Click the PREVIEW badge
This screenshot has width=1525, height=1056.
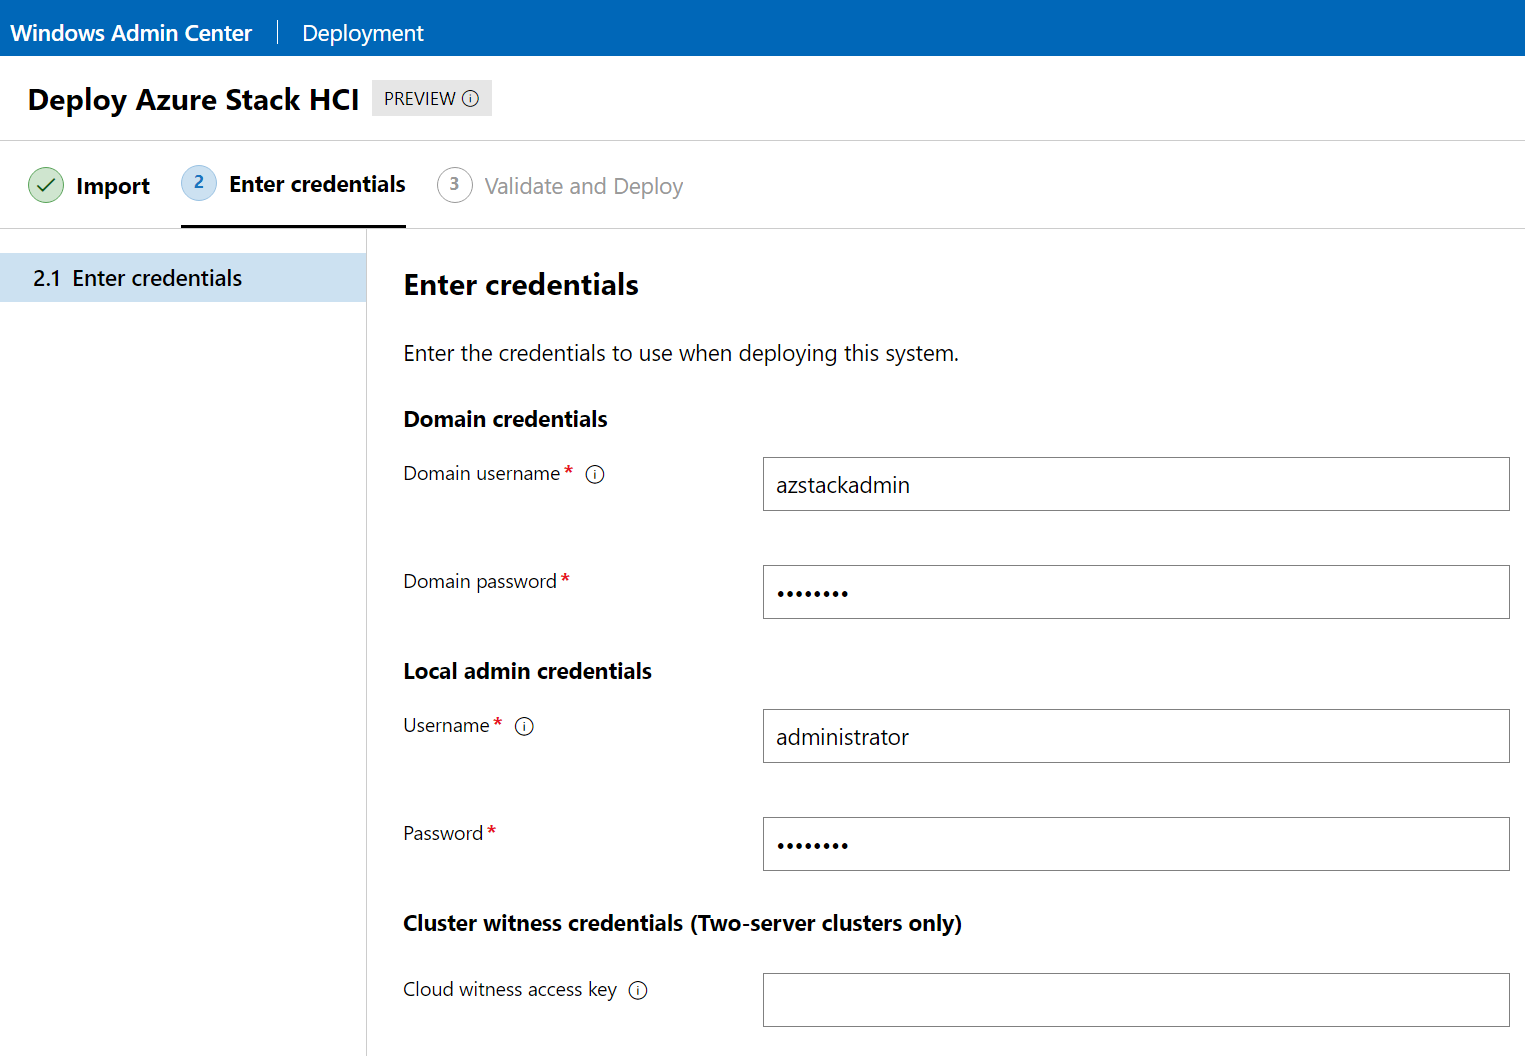(432, 98)
